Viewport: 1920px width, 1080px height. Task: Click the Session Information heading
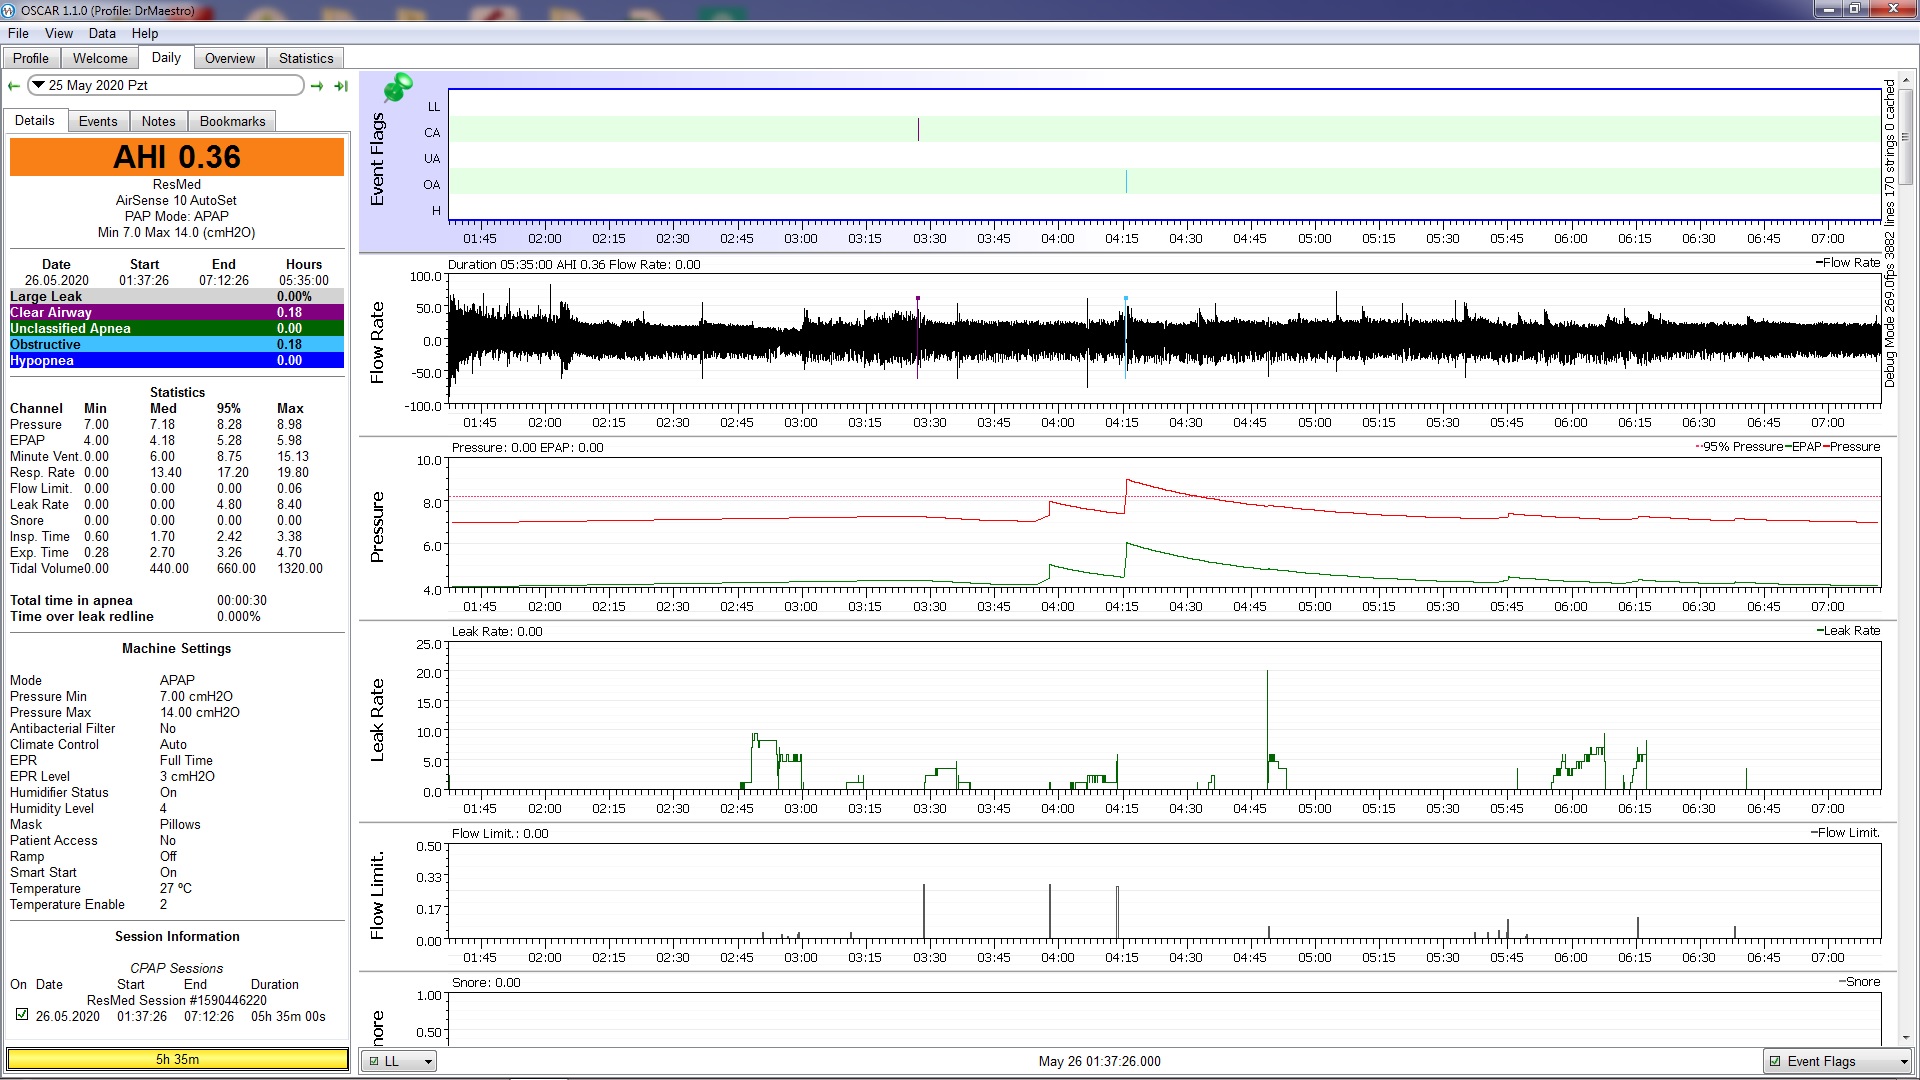coord(177,936)
